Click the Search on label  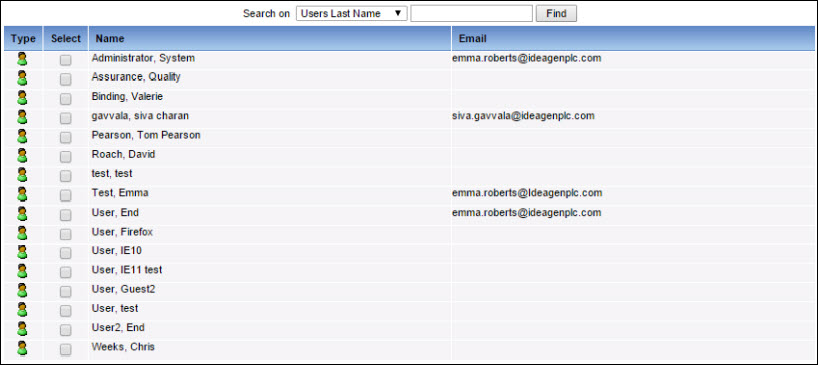point(266,14)
